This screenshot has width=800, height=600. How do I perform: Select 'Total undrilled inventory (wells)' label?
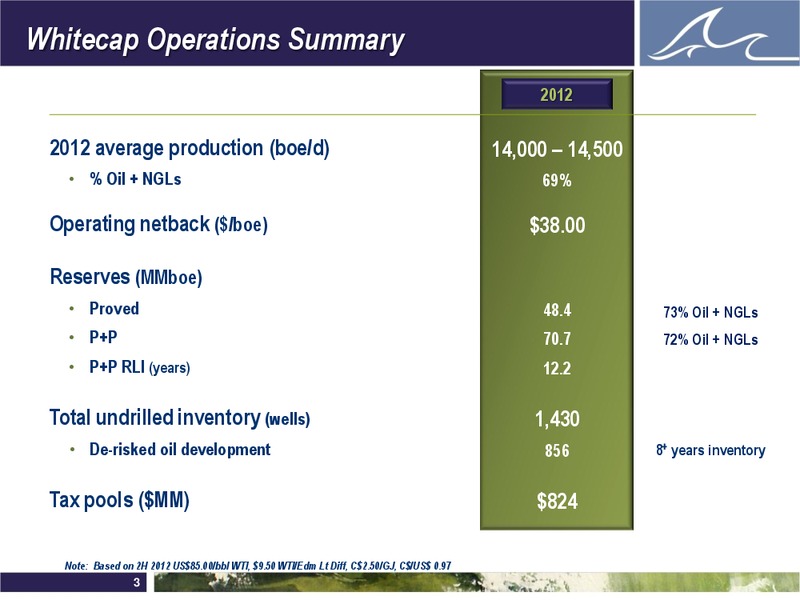[180, 417]
